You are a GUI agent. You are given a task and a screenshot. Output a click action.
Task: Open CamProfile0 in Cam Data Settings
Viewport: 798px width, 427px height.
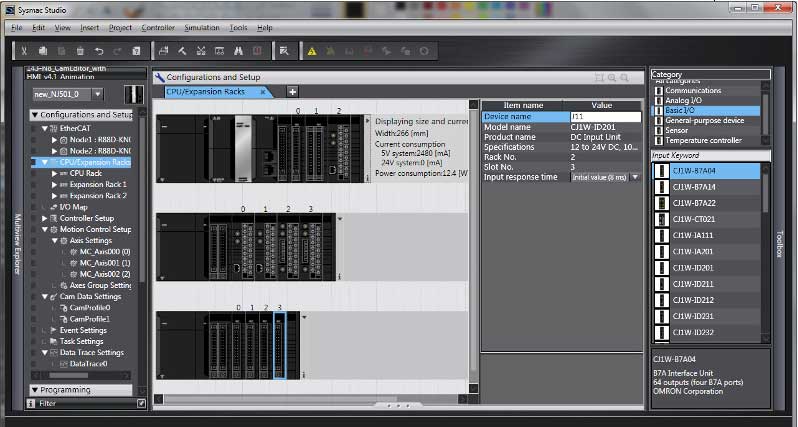(x=87, y=308)
